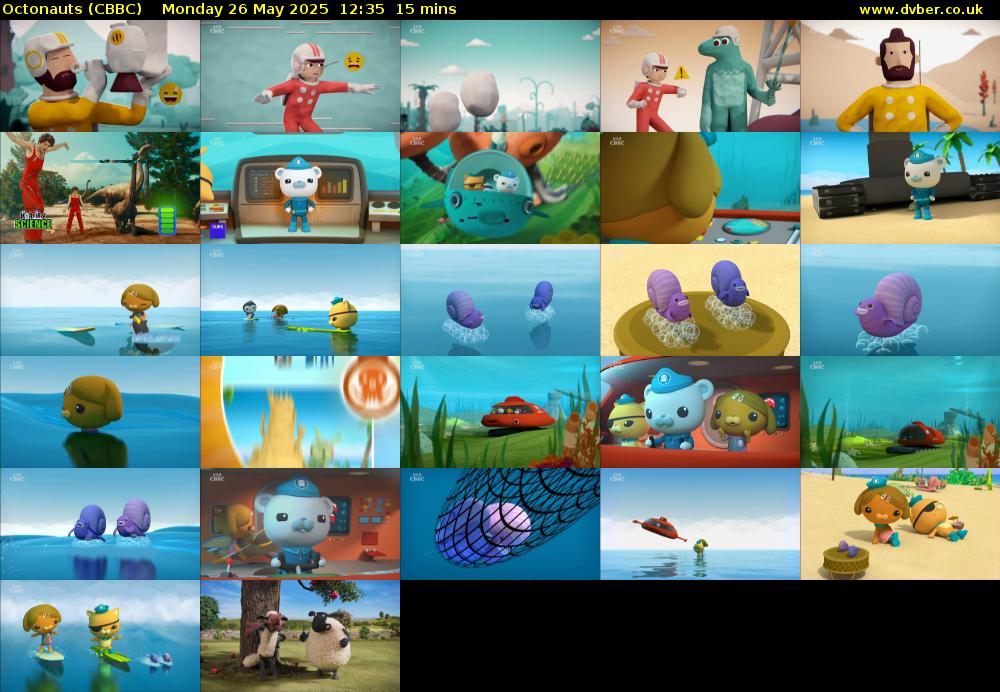
Task: Select thumbnail of brown head emerging from wave
Action: point(100,412)
